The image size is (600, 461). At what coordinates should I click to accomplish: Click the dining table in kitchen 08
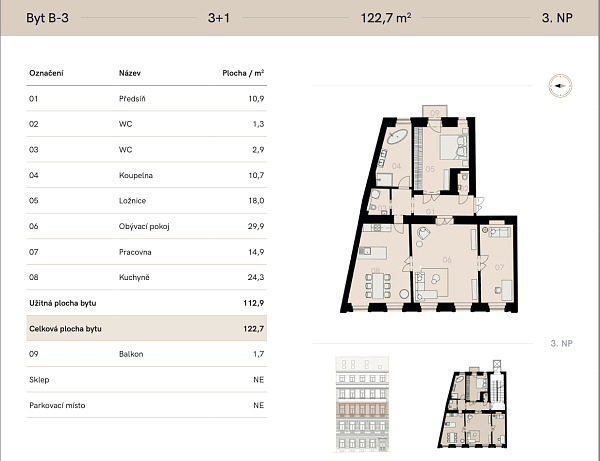pos(377,287)
